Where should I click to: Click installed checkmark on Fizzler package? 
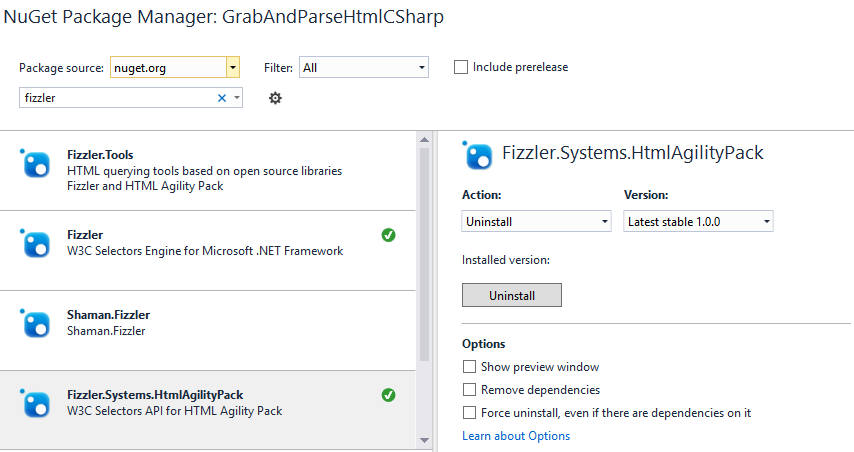(x=388, y=235)
